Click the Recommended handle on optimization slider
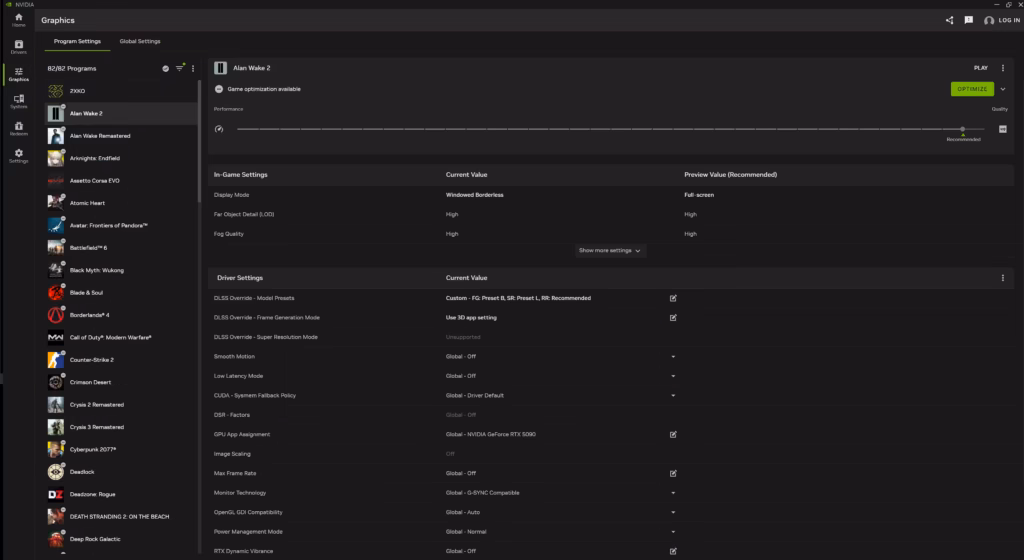The width and height of the screenshot is (1024, 560). pyautogui.click(x=963, y=129)
